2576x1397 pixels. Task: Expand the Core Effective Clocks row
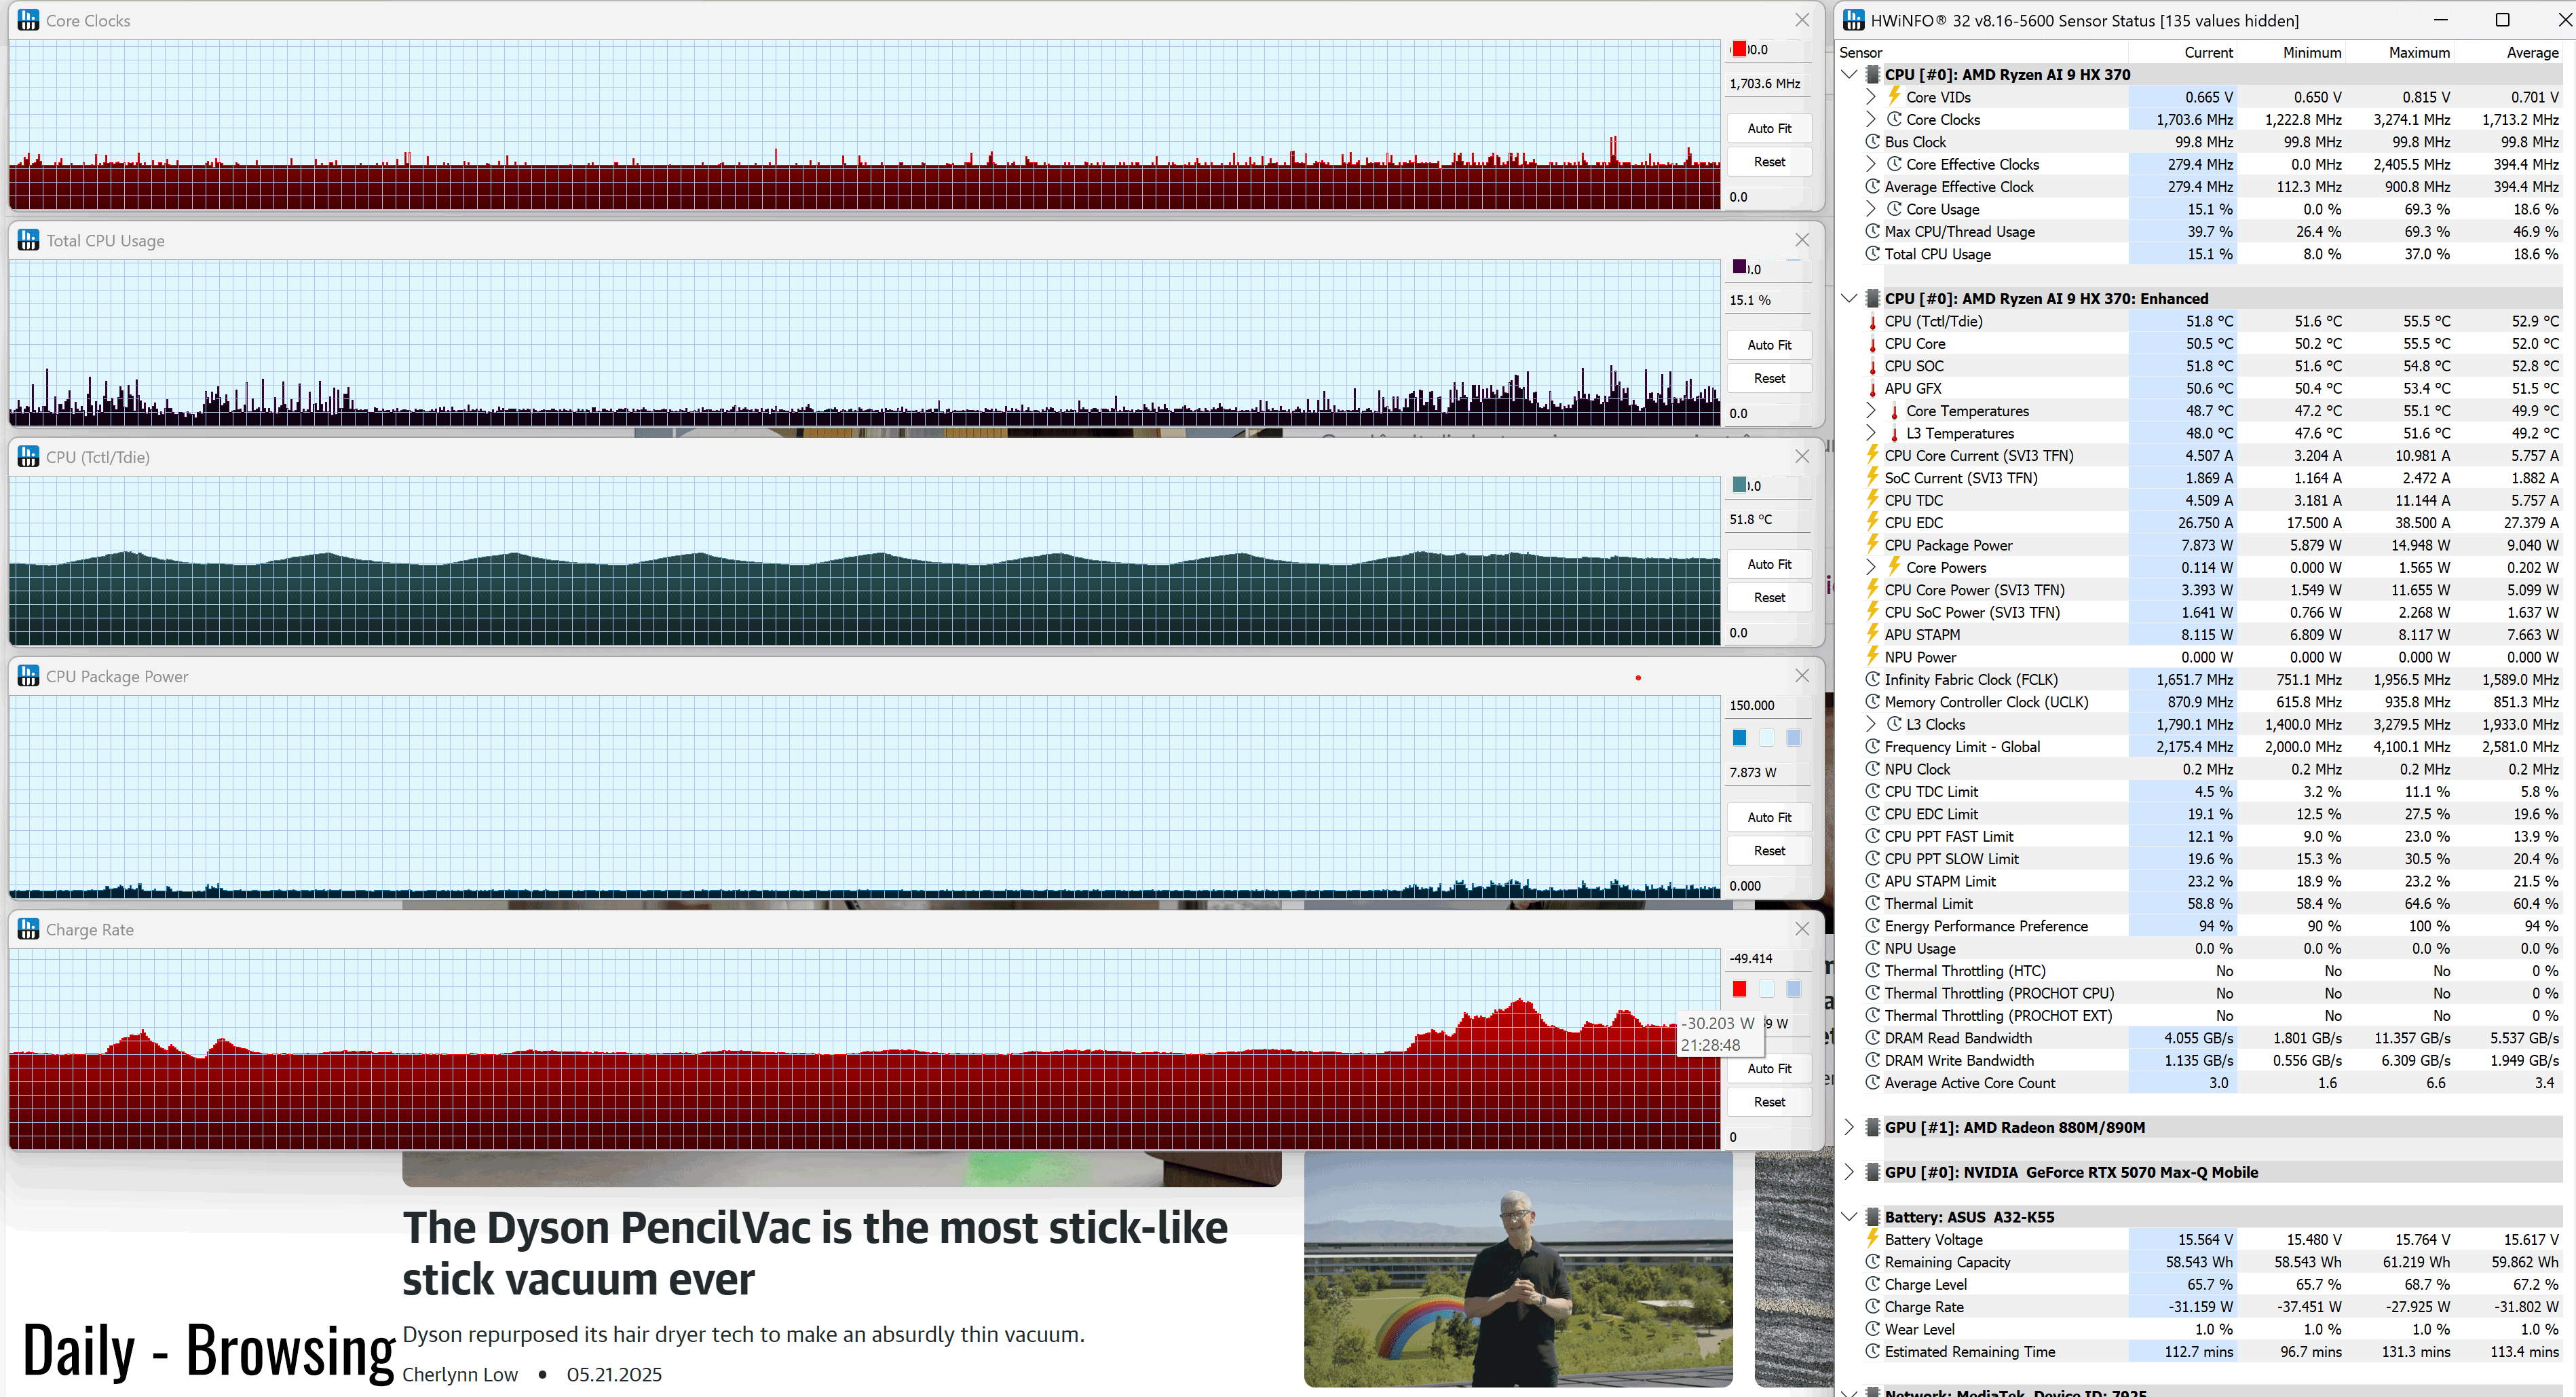point(1870,164)
